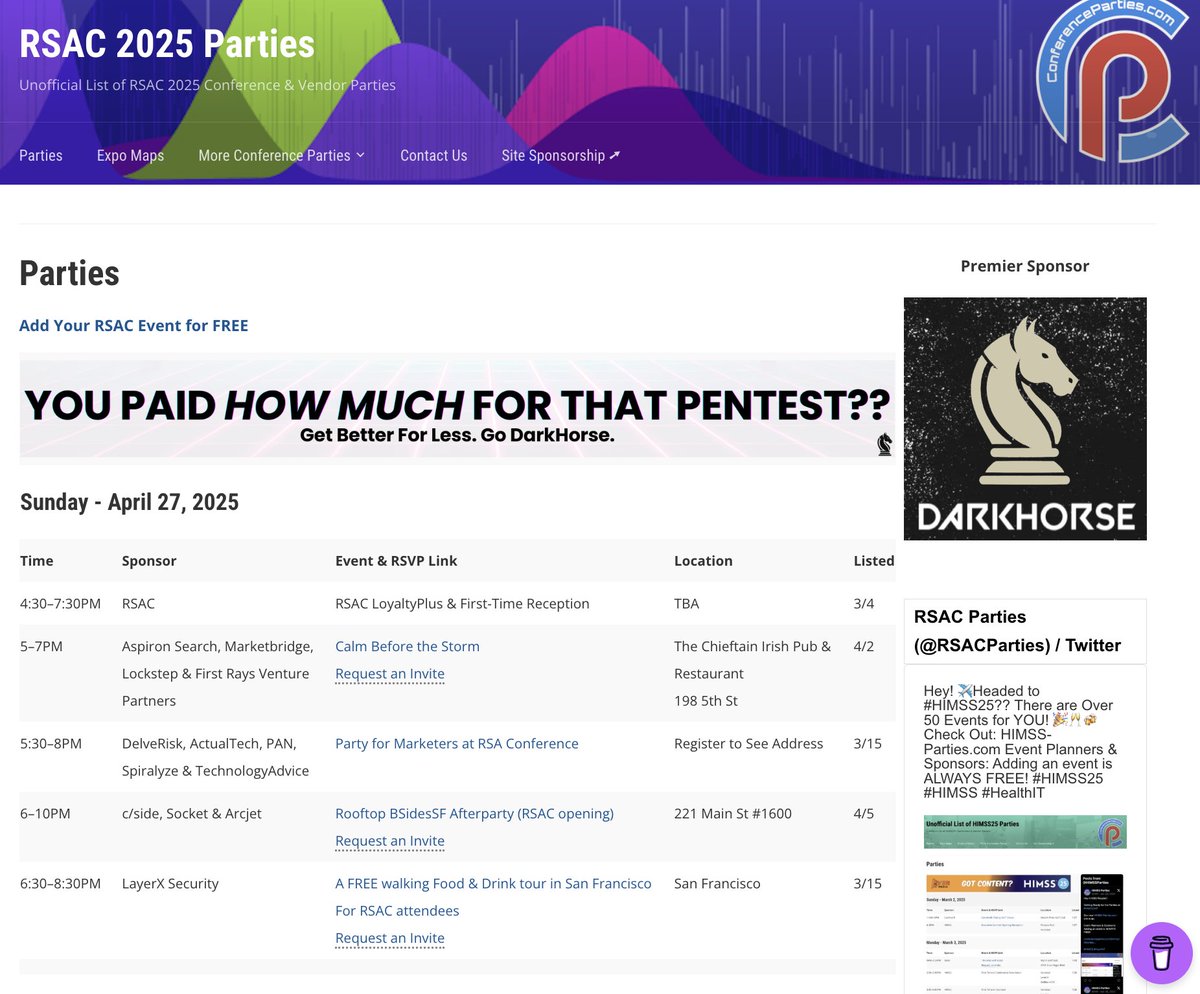This screenshot has width=1200, height=994.
Task: Request an Invite for LayerX walking tour
Action: pyautogui.click(x=390, y=938)
